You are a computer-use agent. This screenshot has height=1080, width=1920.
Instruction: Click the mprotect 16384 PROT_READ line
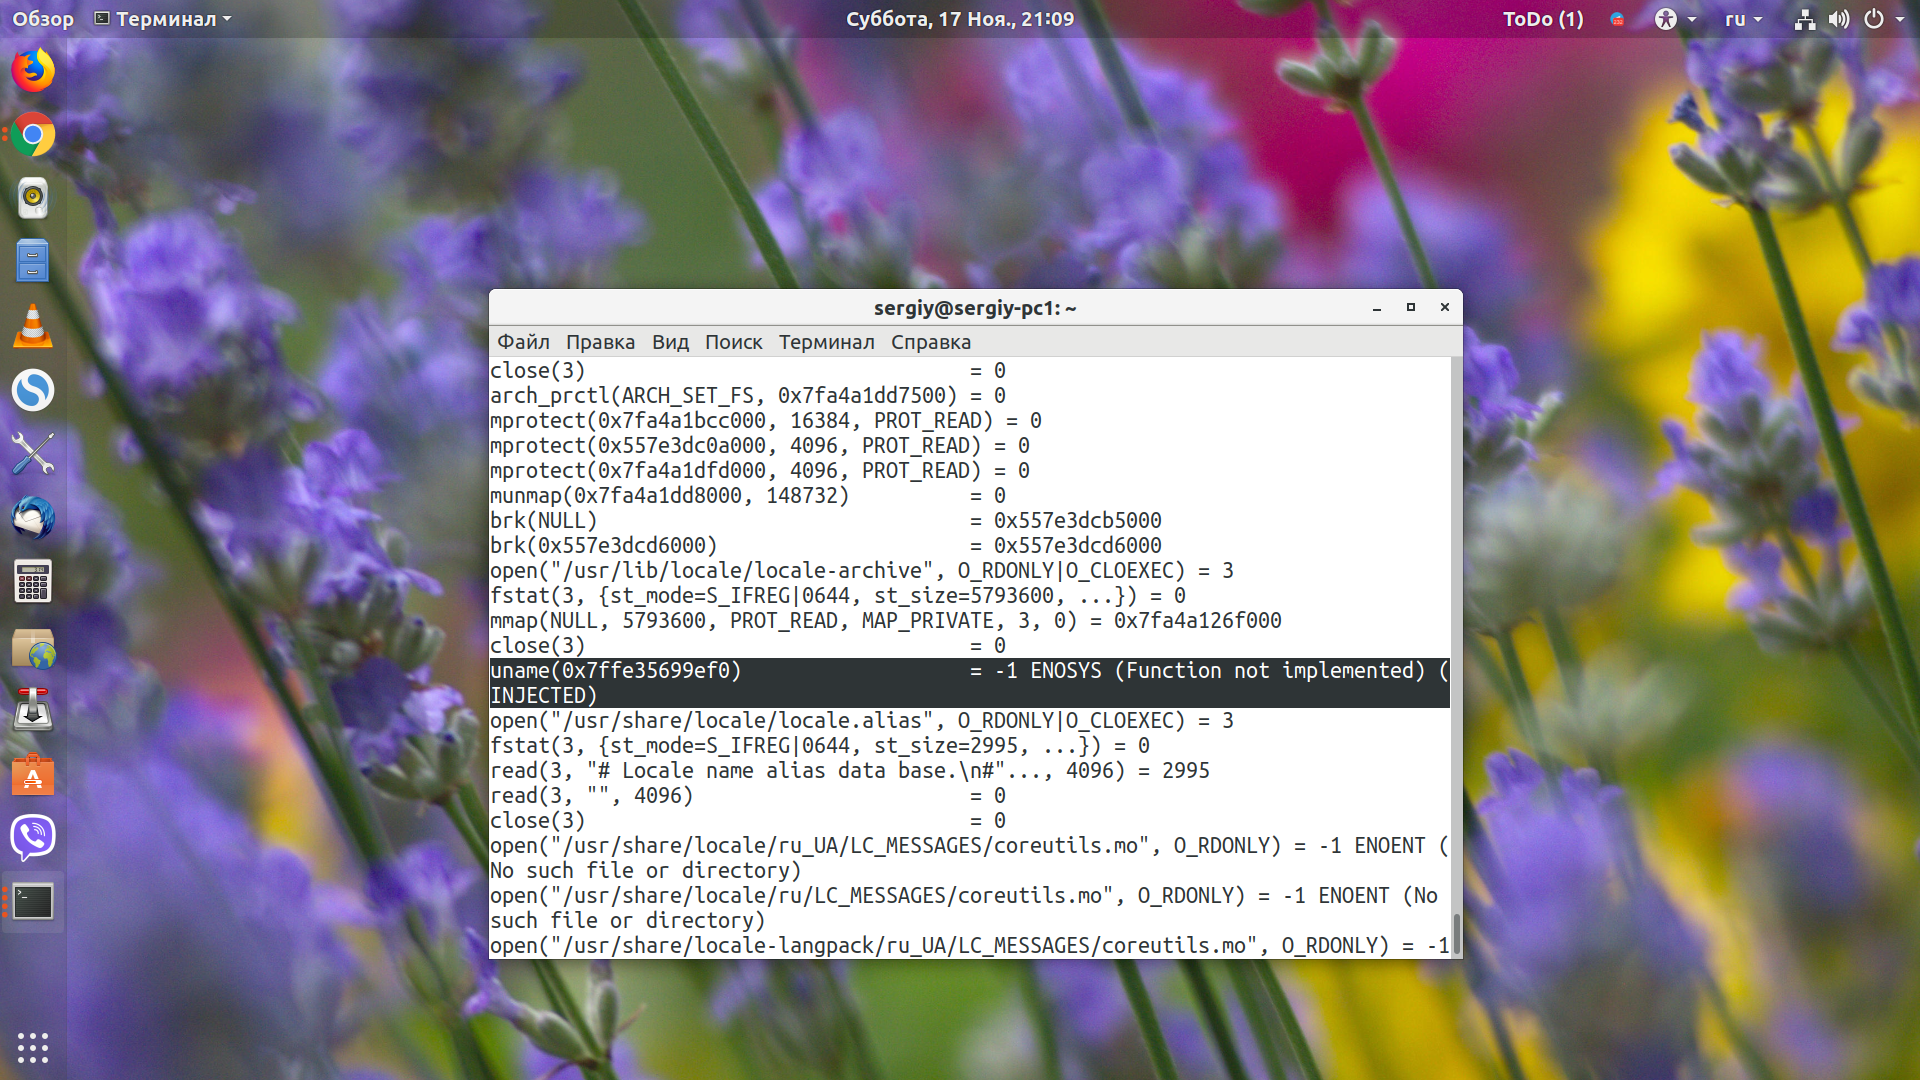(766, 421)
